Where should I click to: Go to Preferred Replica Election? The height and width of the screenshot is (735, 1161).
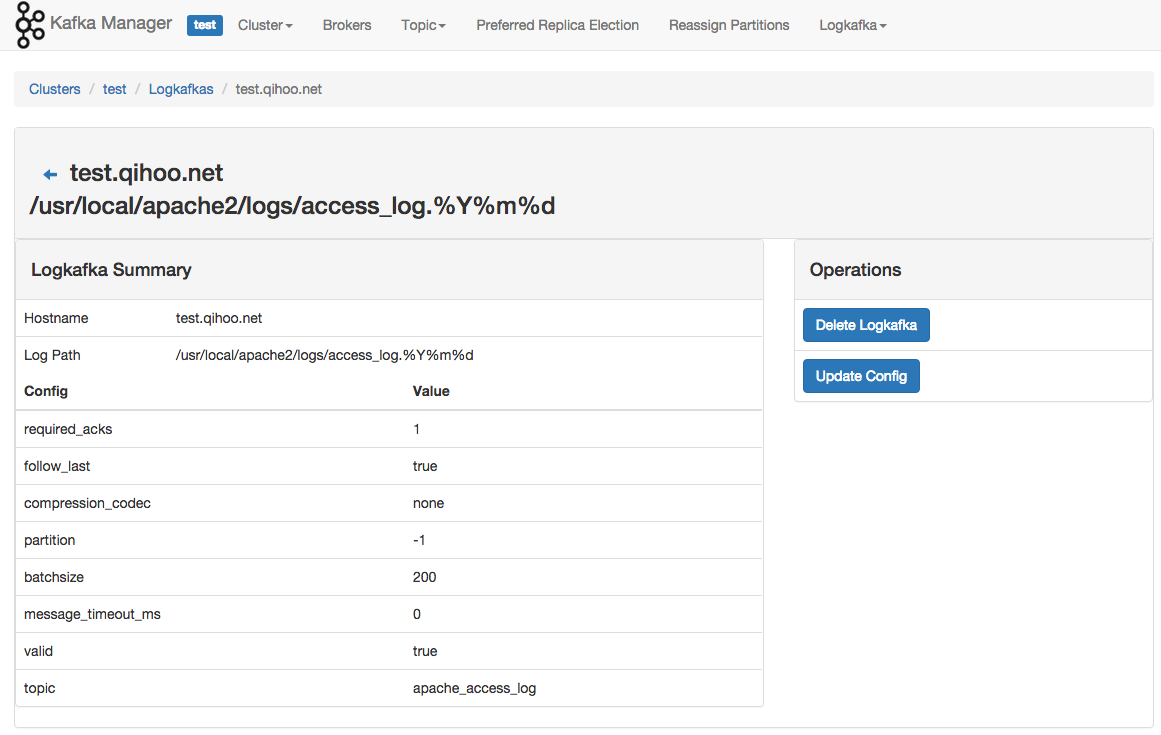[x=558, y=25]
